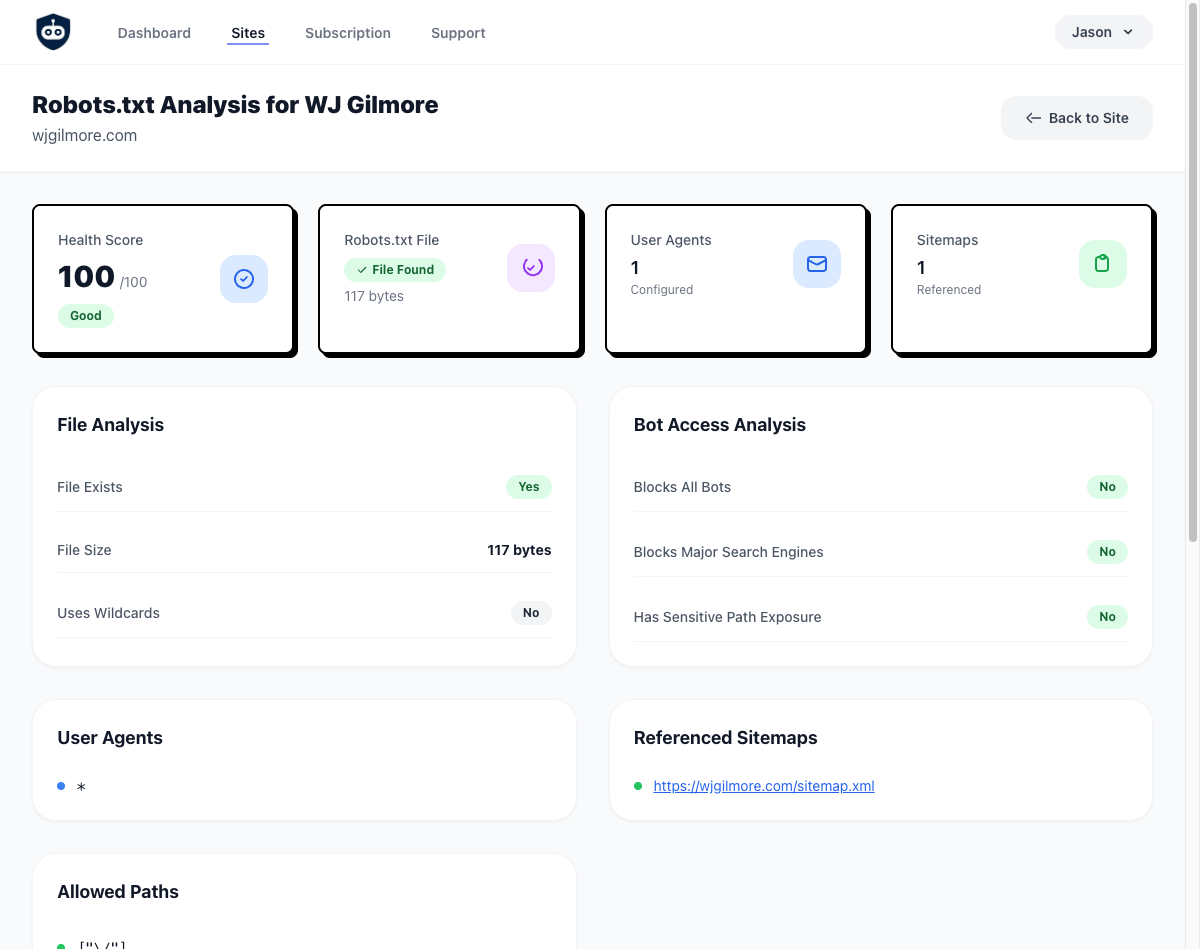The image size is (1200, 949).
Task: Go to the Dashboard nav item
Action: coord(154,33)
